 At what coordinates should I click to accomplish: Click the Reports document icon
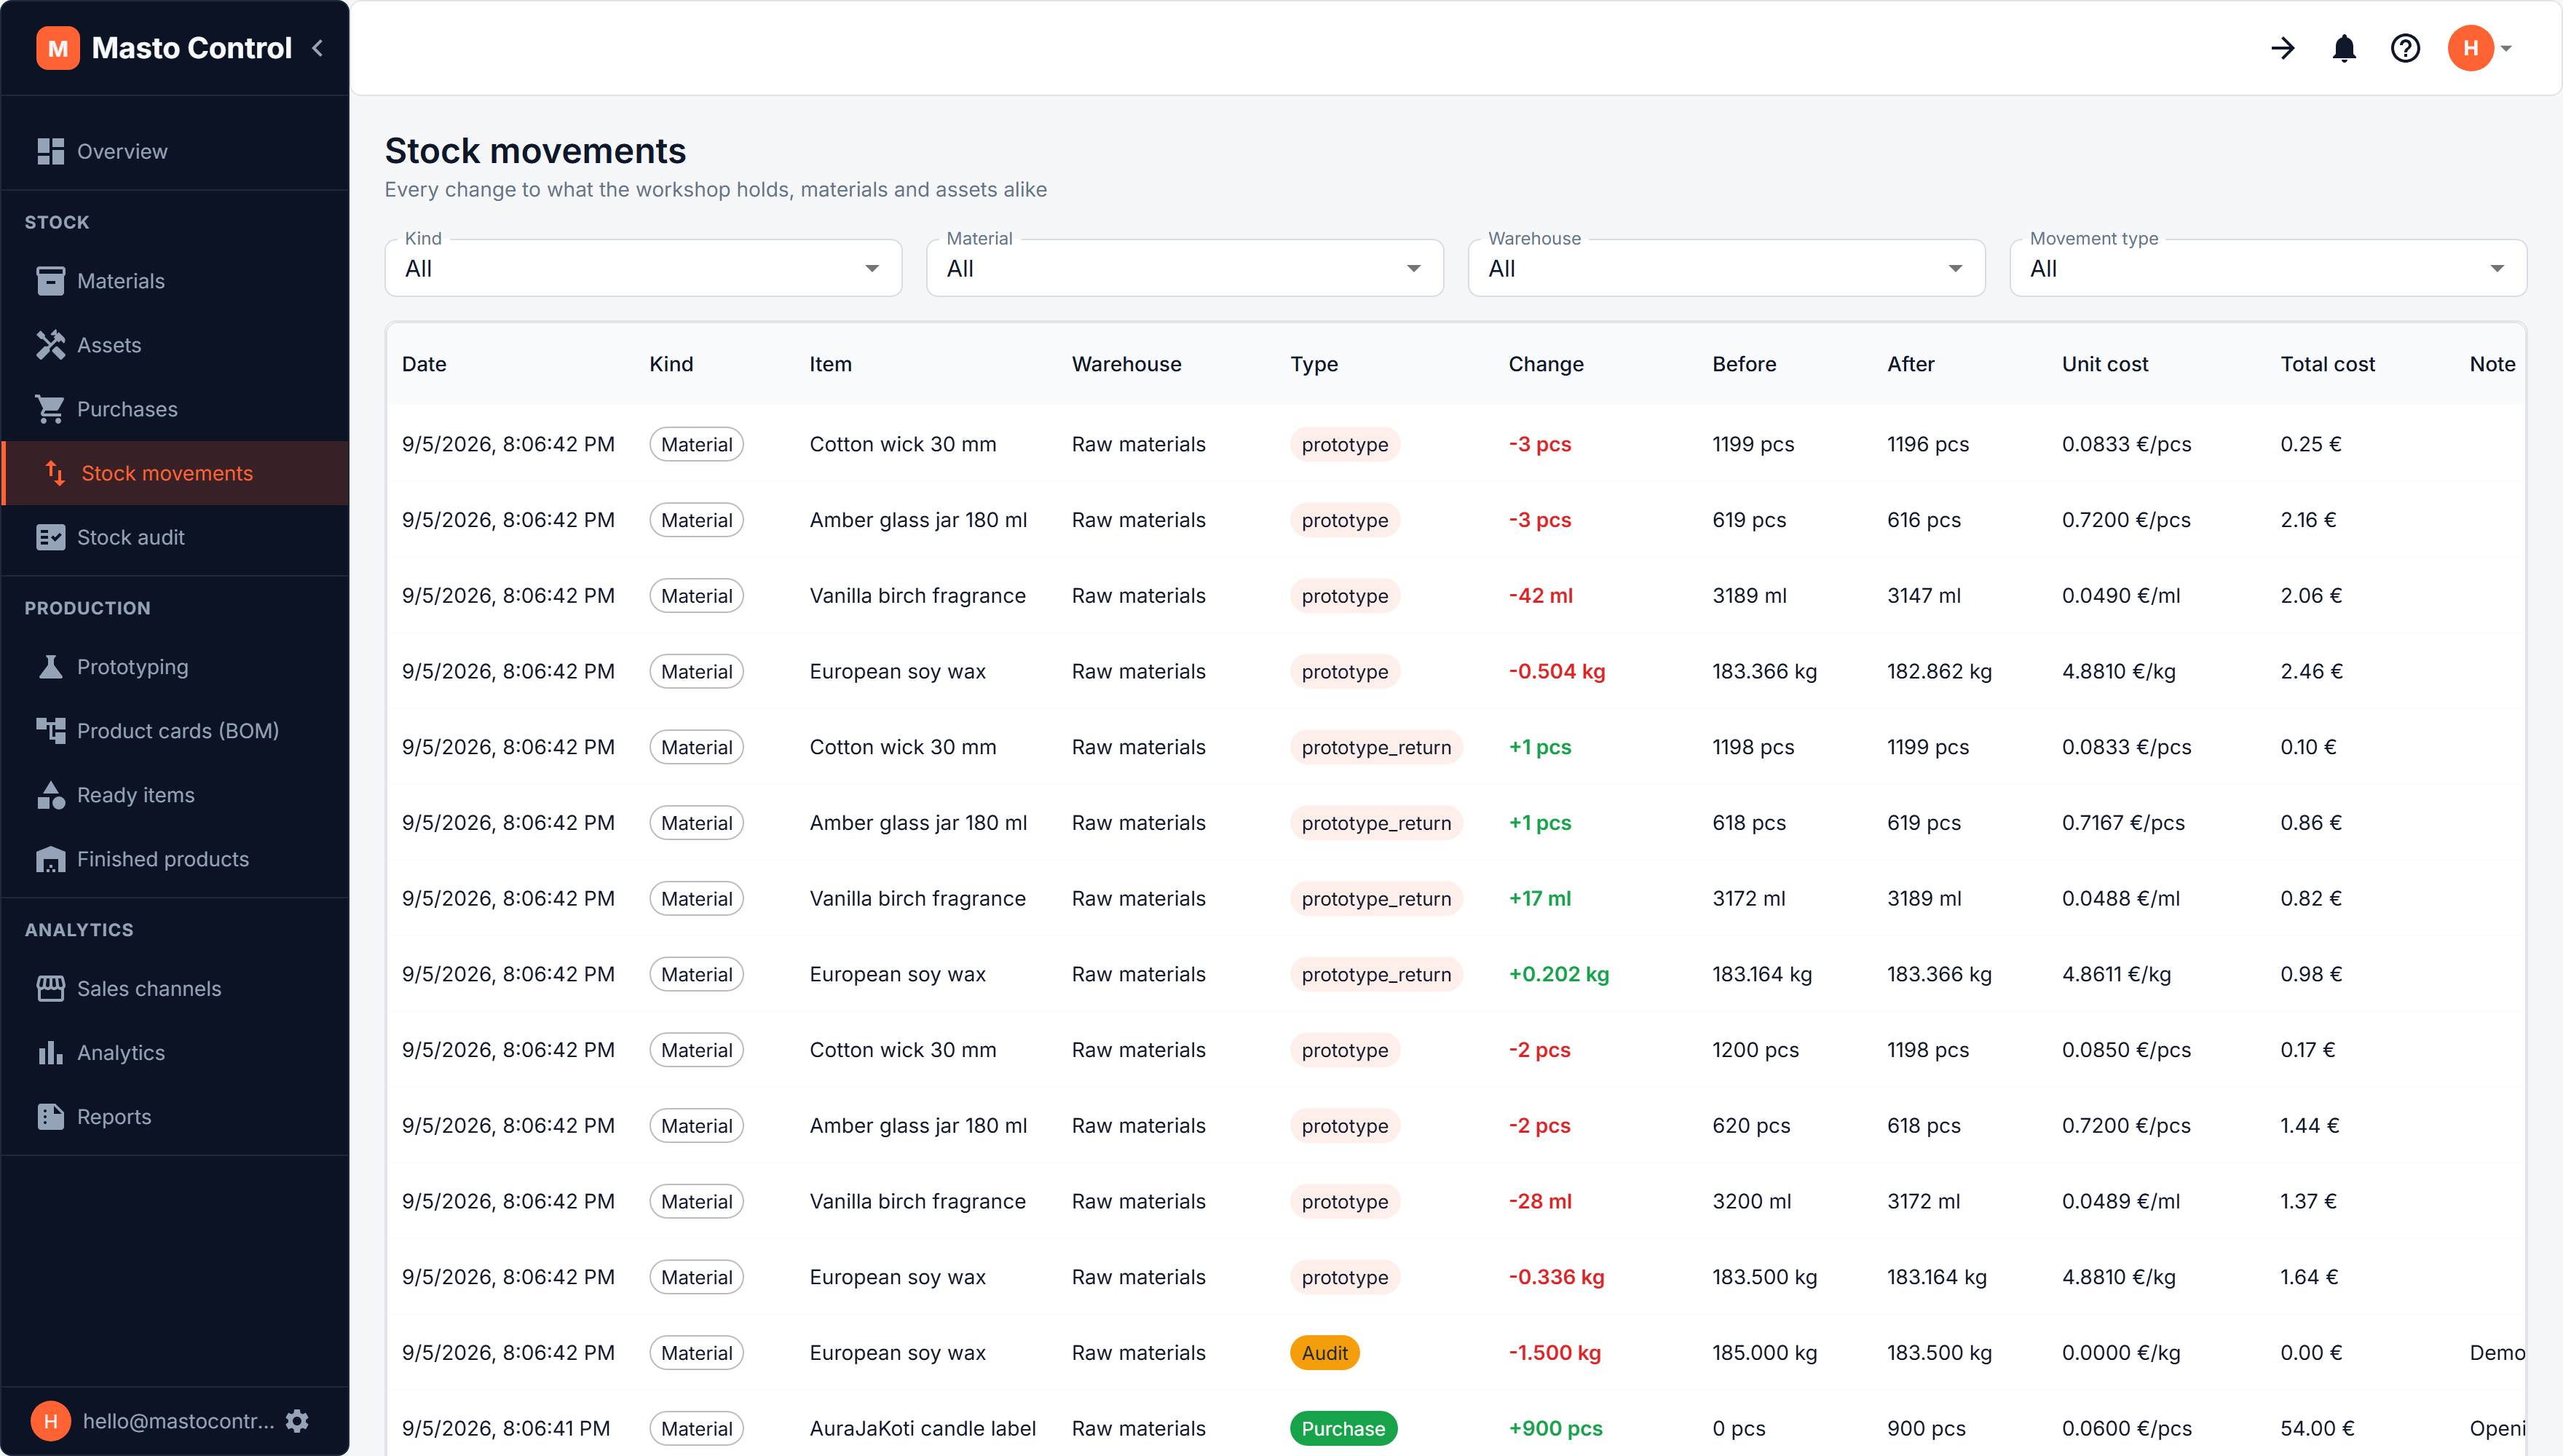pyautogui.click(x=50, y=1116)
